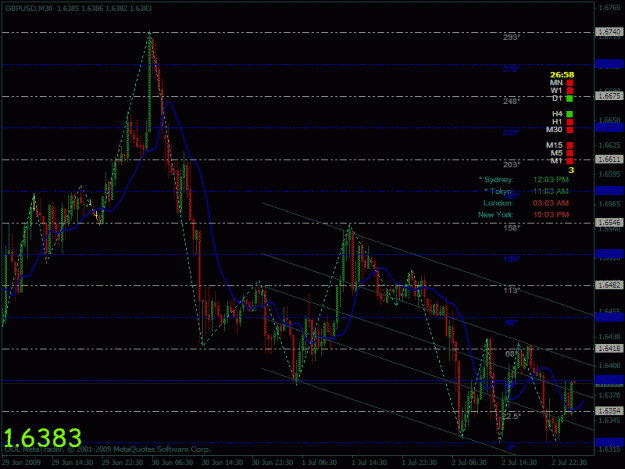The image size is (625, 469).
Task: Click the 1.6546 price level tag
Action: pos(609,222)
